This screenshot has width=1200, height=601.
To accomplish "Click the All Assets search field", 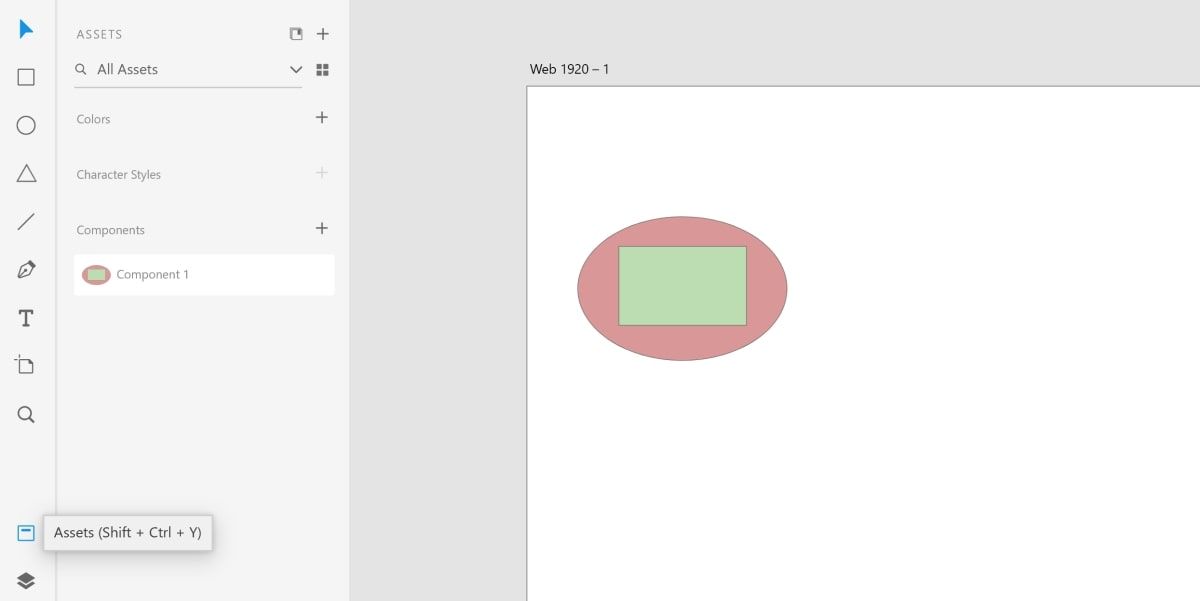I will pos(188,70).
